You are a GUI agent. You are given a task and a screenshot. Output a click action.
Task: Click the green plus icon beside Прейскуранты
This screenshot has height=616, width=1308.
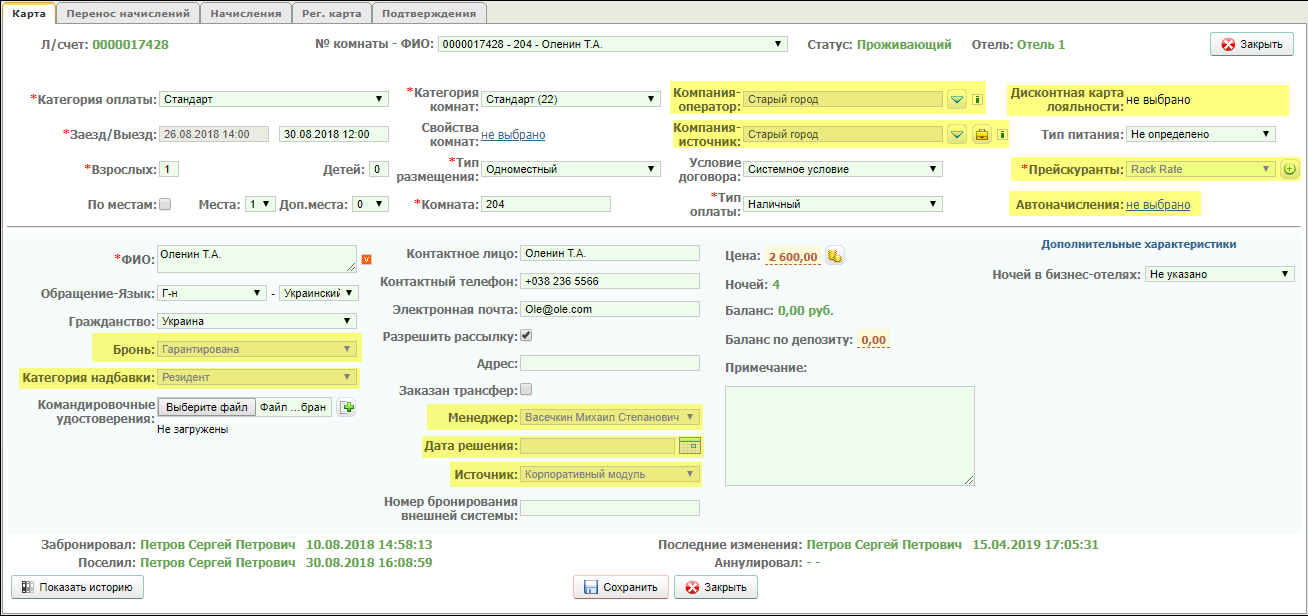pos(1290,169)
